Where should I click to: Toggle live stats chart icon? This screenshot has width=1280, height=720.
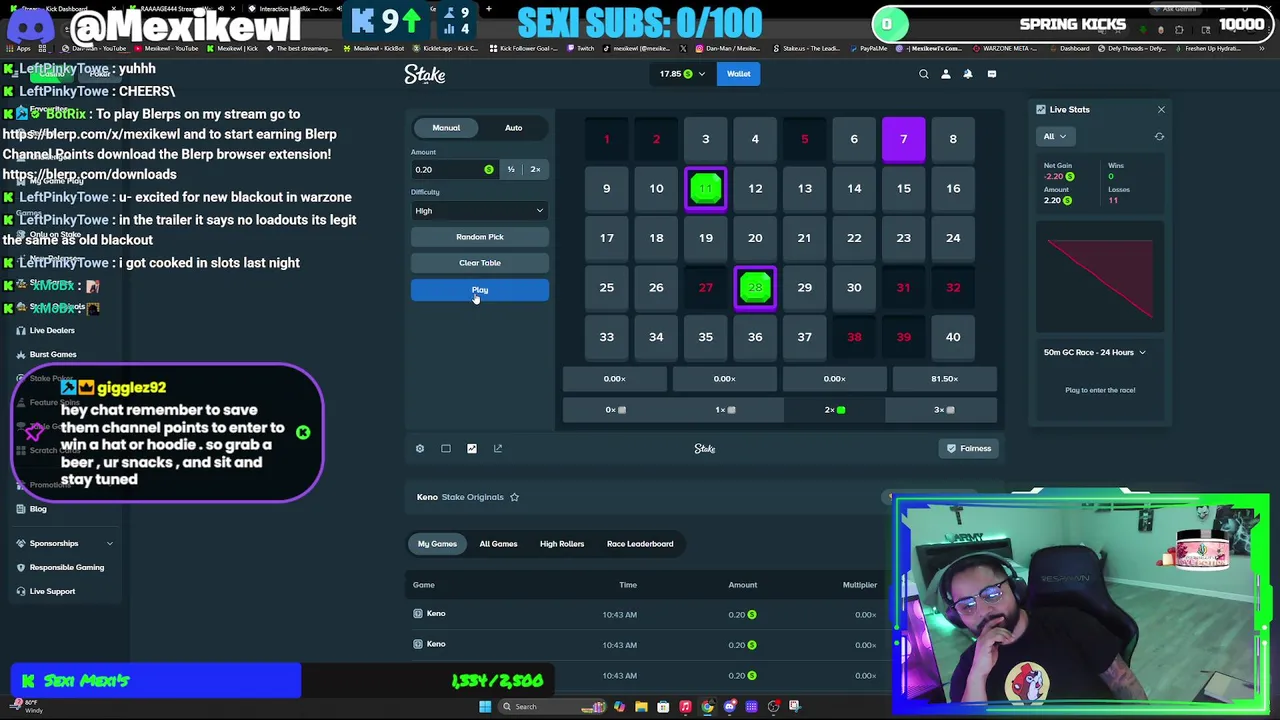[x=472, y=449]
